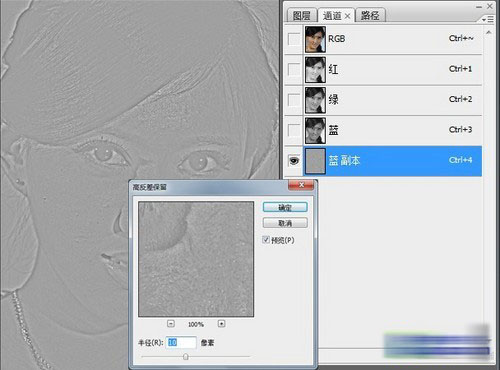
Task: Toggle visibility of the RGB channel
Action: tap(294, 39)
